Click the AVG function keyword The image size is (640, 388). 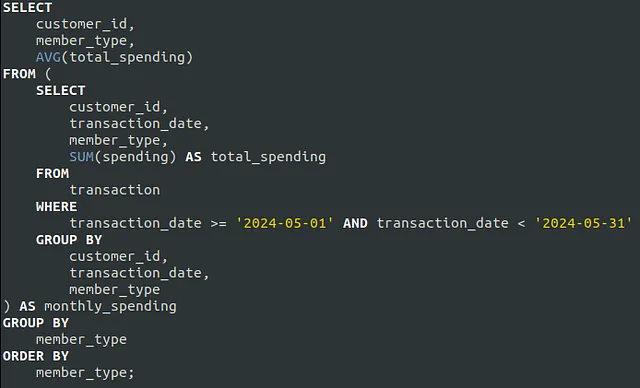[x=48, y=57]
